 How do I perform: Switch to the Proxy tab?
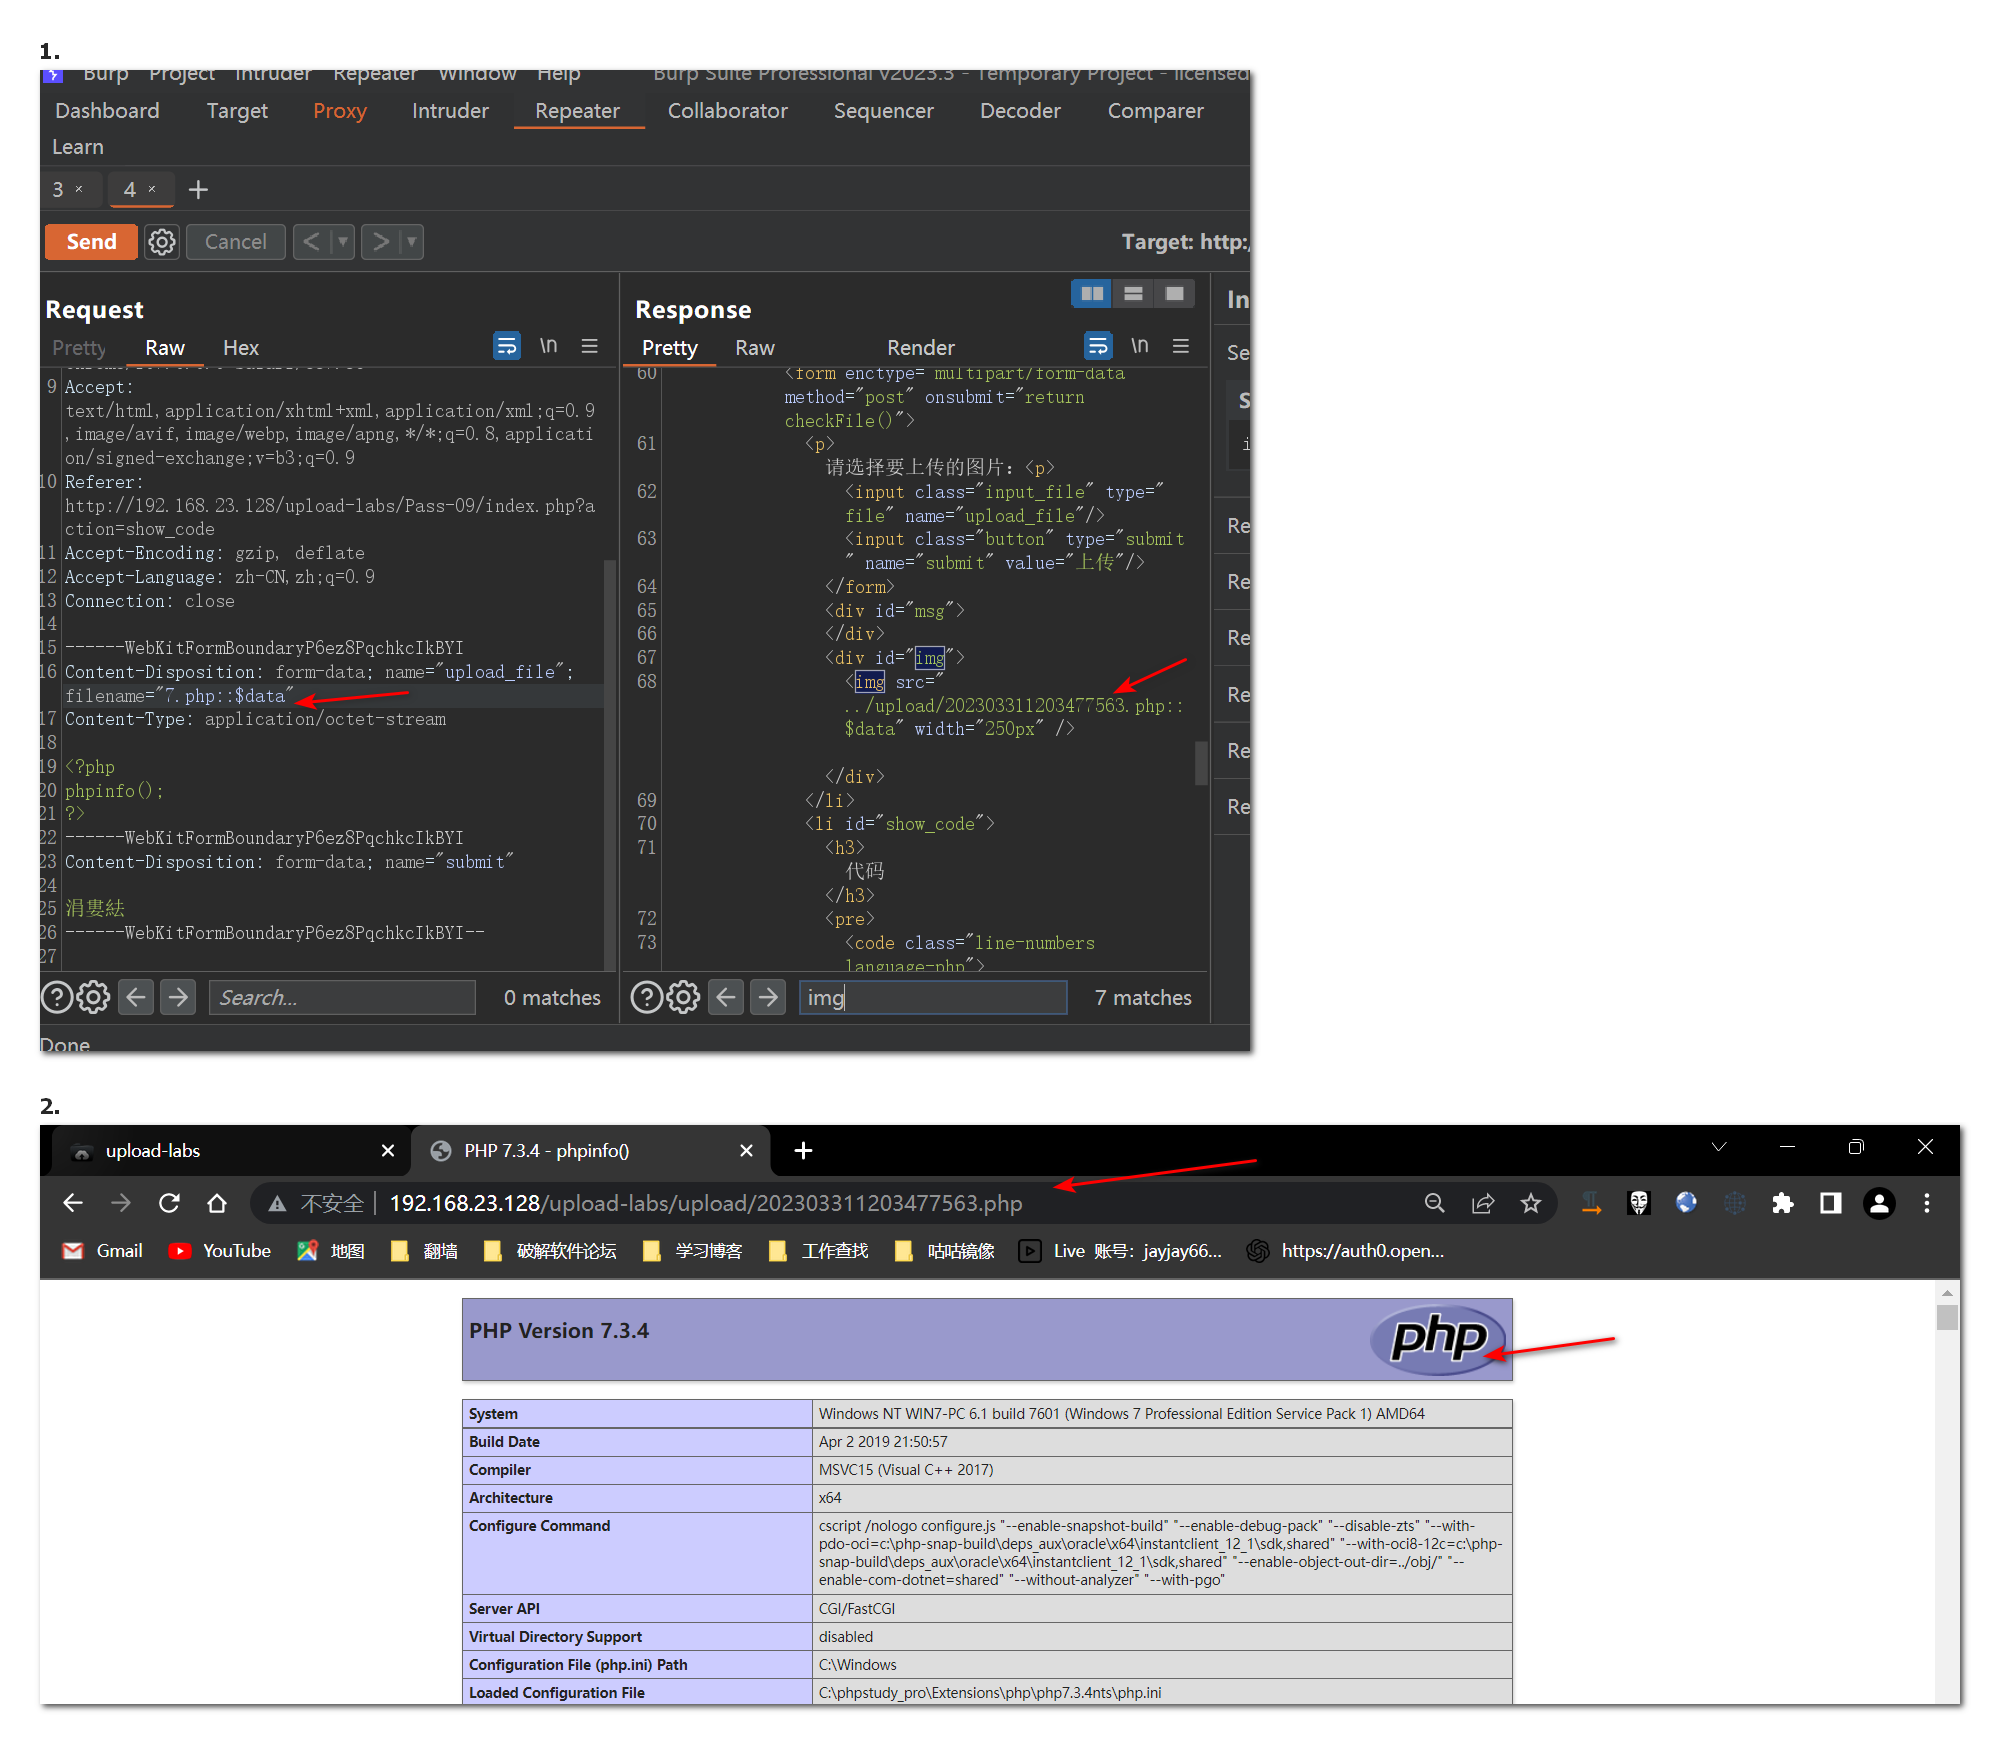click(x=339, y=111)
